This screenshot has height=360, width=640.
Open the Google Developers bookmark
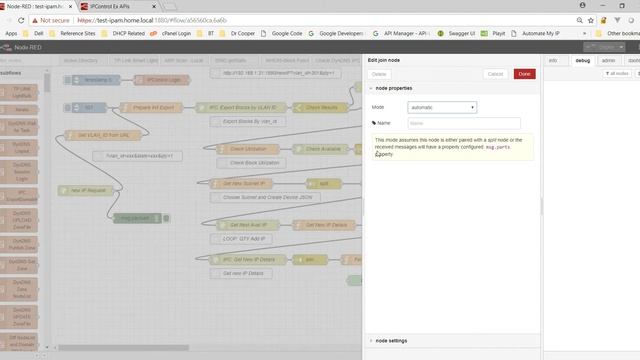pos(336,33)
